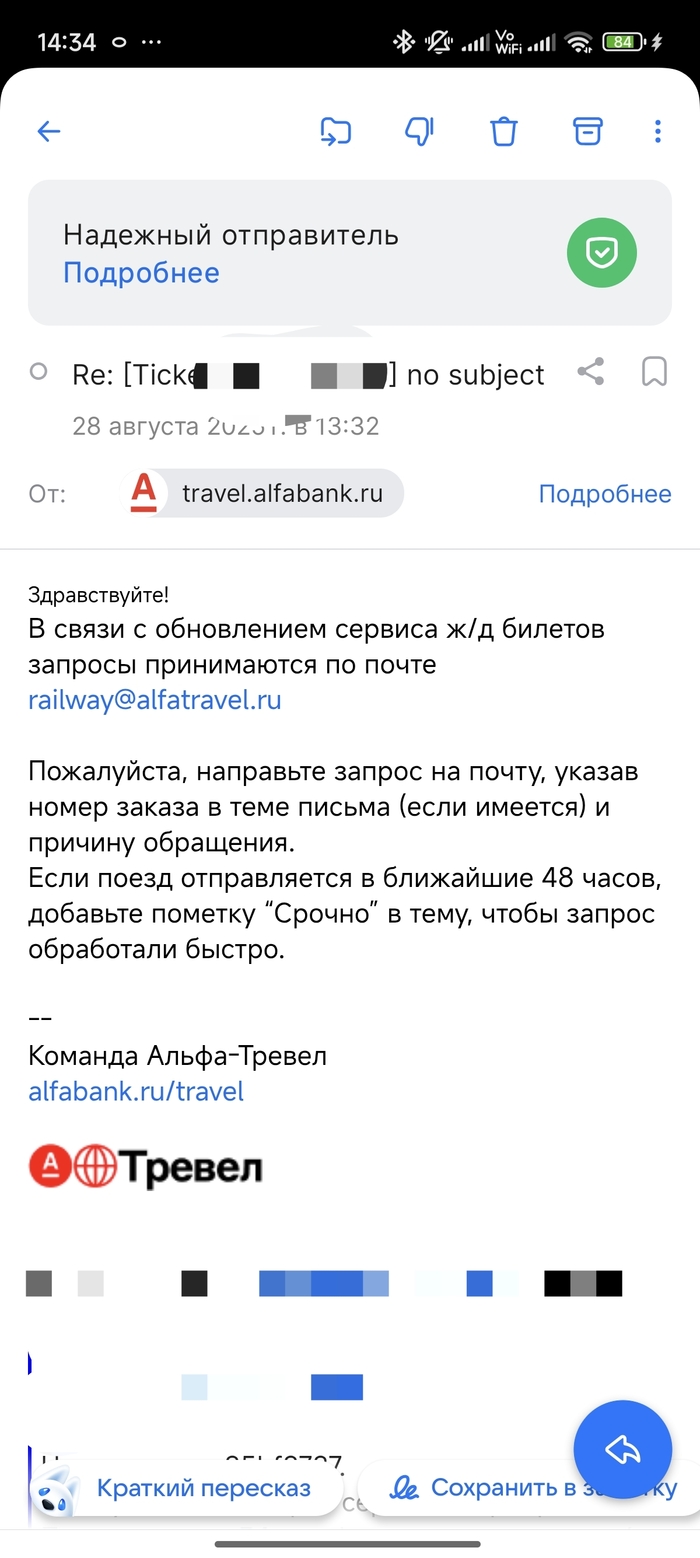Delete the email with trash icon
700x1558 pixels.
[x=503, y=131]
